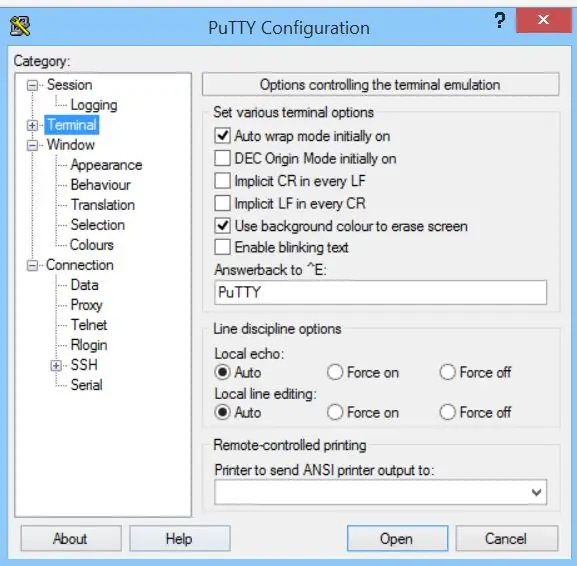Select Auto for Local line editing
The image size is (577, 566).
(x=223, y=412)
